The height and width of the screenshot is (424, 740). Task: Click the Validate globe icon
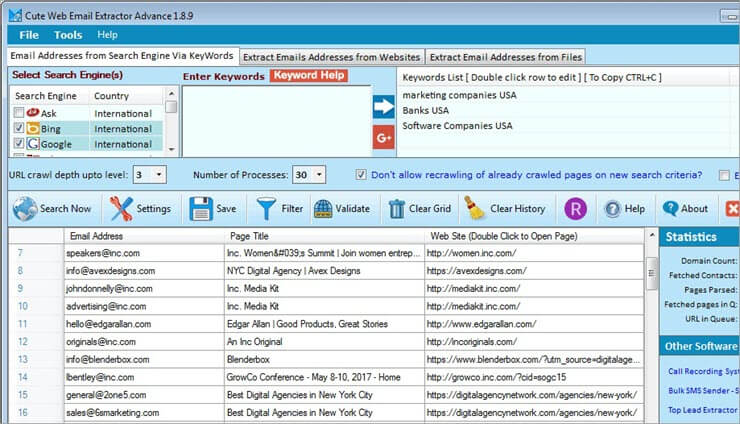[x=323, y=209]
